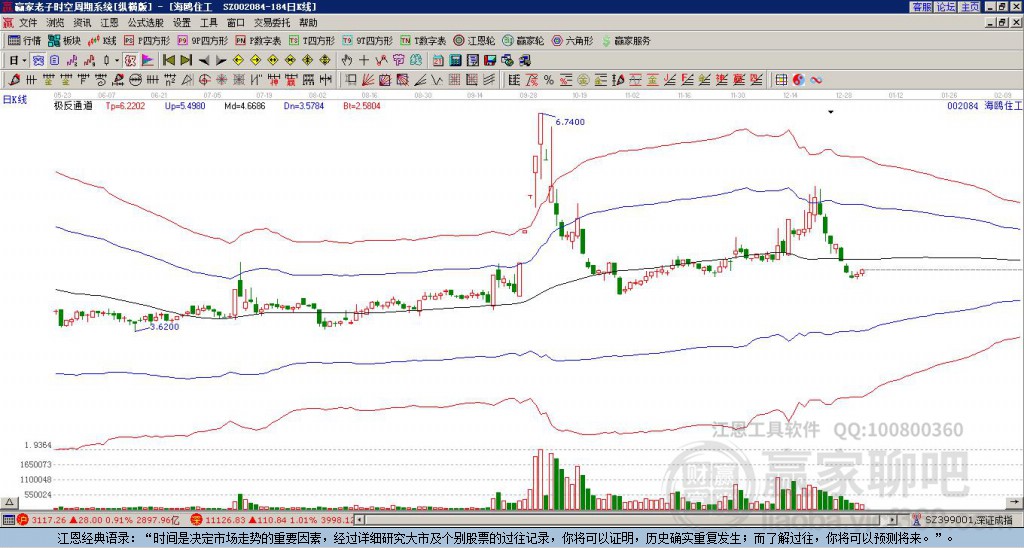This screenshot has height=548, width=1024.
Task: Open the 江恩 menu
Action: click(109, 23)
